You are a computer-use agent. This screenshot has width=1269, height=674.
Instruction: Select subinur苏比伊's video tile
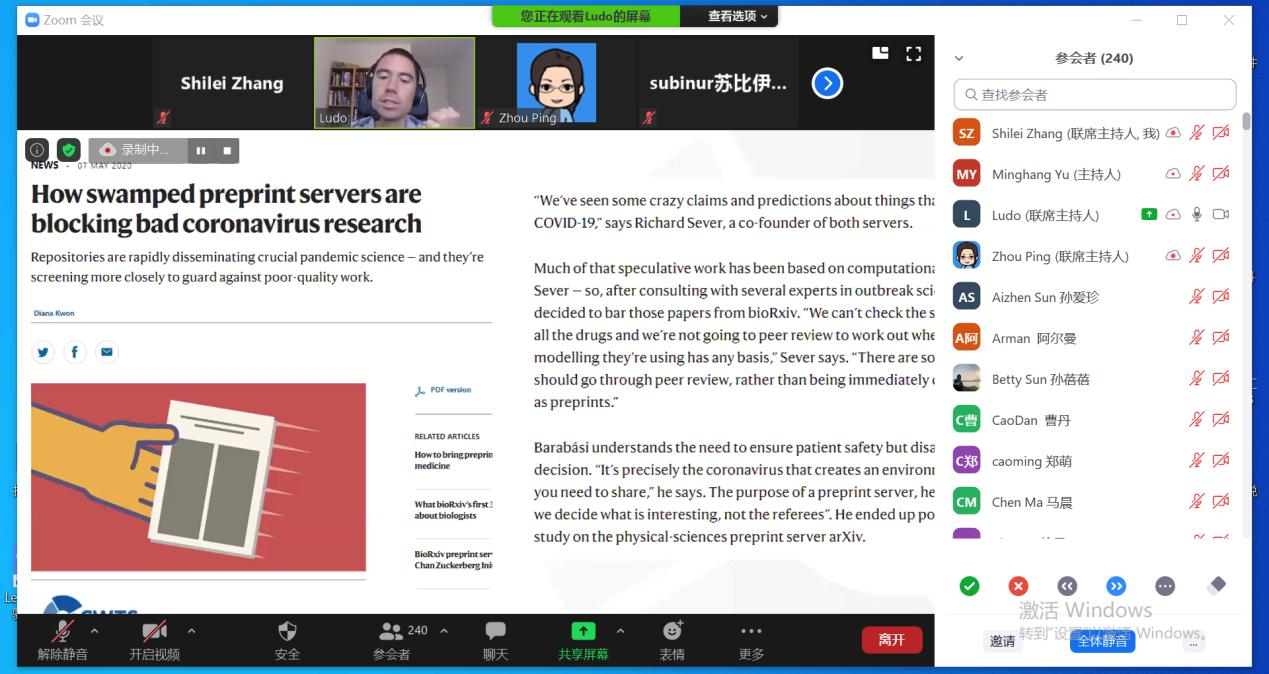[718, 83]
